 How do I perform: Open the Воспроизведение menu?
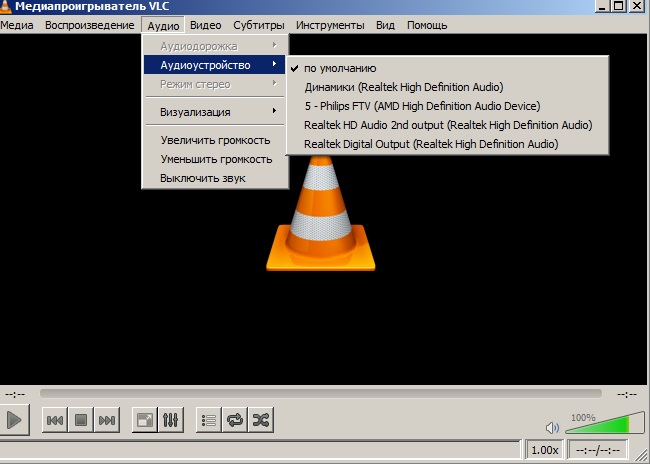point(90,25)
